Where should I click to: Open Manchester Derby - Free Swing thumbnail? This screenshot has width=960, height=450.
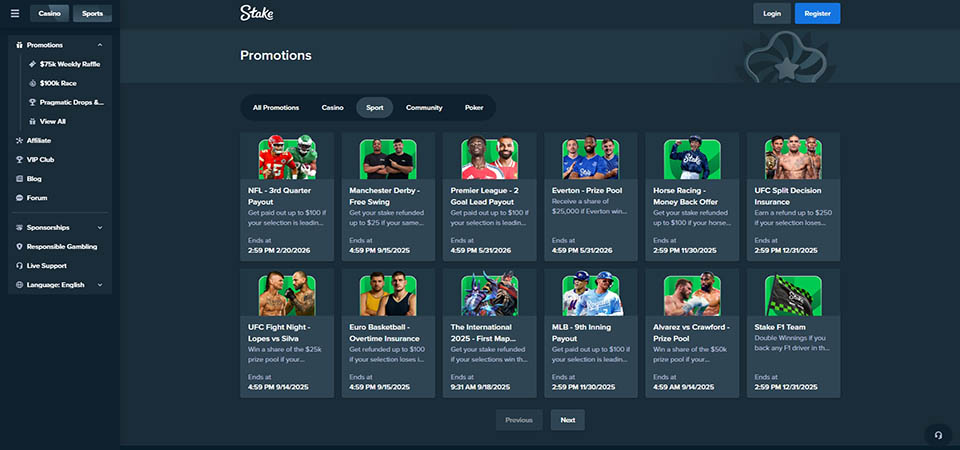[388, 158]
